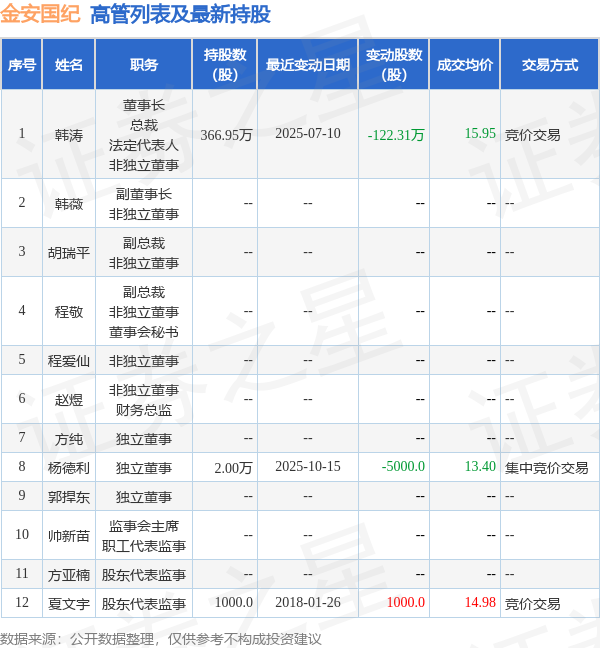Click 监事会主席 title text
The height and width of the screenshot is (648, 600).
pos(143,526)
